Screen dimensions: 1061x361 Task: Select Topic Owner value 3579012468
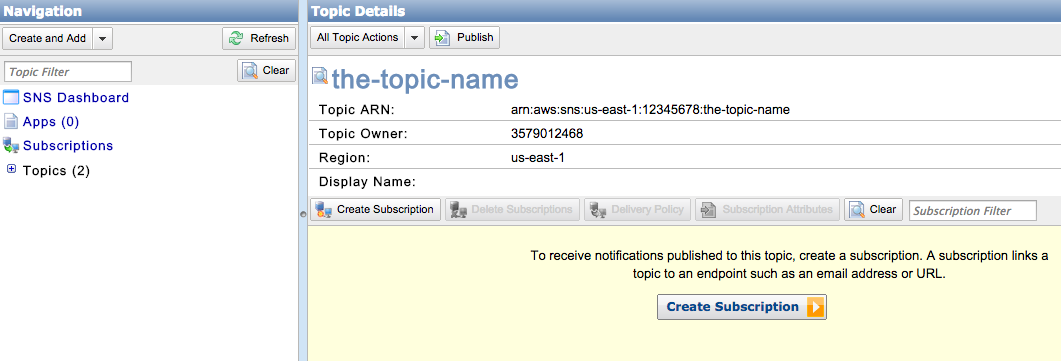pos(547,134)
